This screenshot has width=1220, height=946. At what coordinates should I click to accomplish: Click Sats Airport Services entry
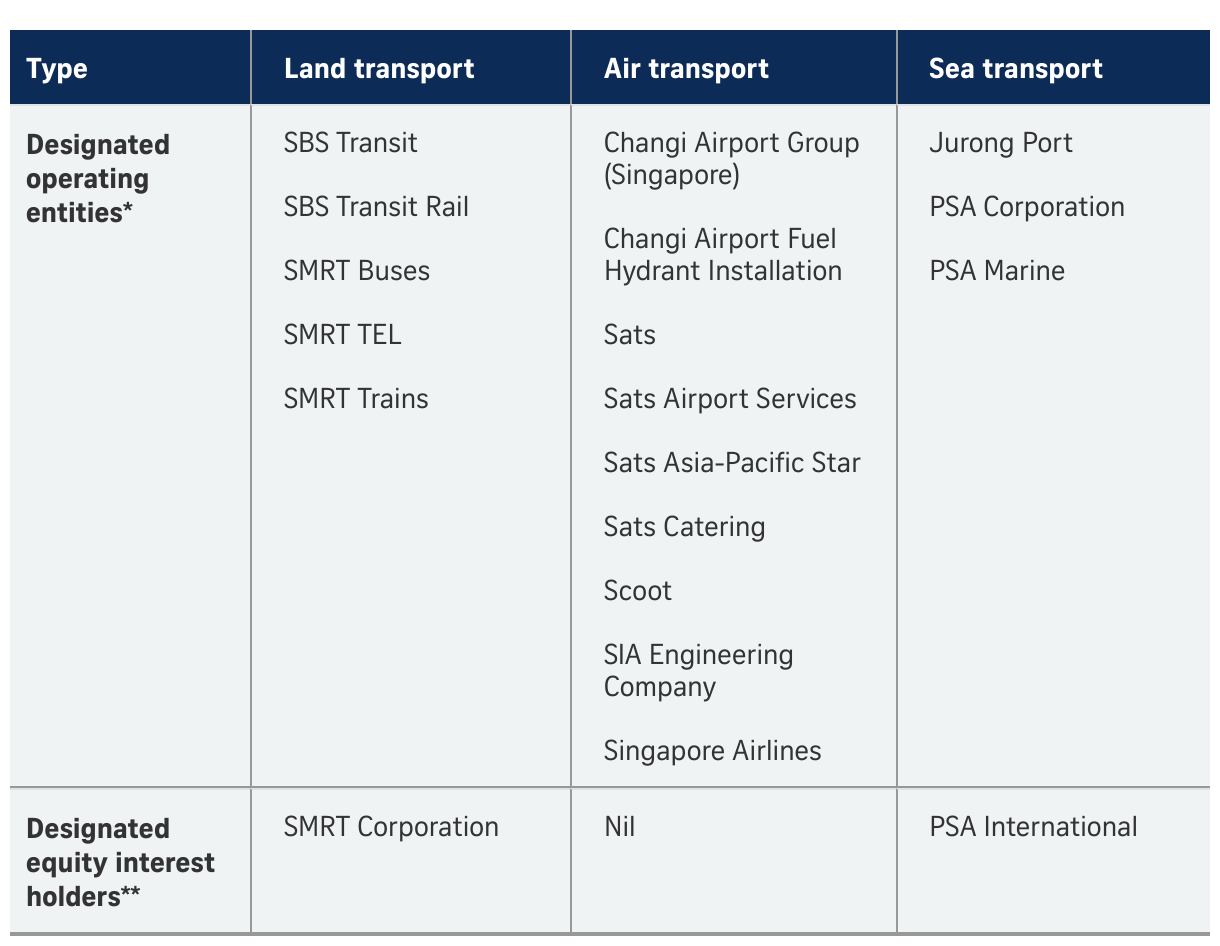point(730,399)
